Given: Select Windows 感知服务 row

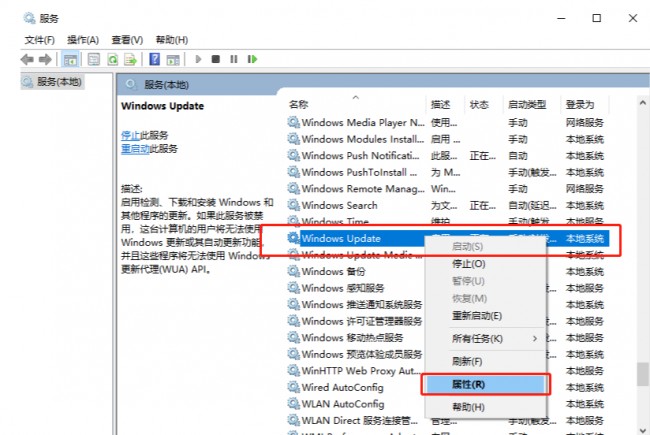Looking at the screenshot, I should 356,288.
